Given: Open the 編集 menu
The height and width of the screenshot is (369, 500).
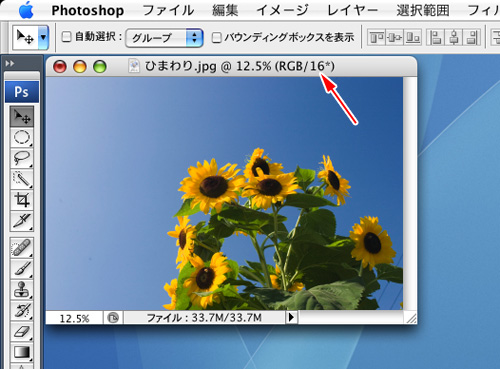Looking at the screenshot, I should tap(225, 11).
